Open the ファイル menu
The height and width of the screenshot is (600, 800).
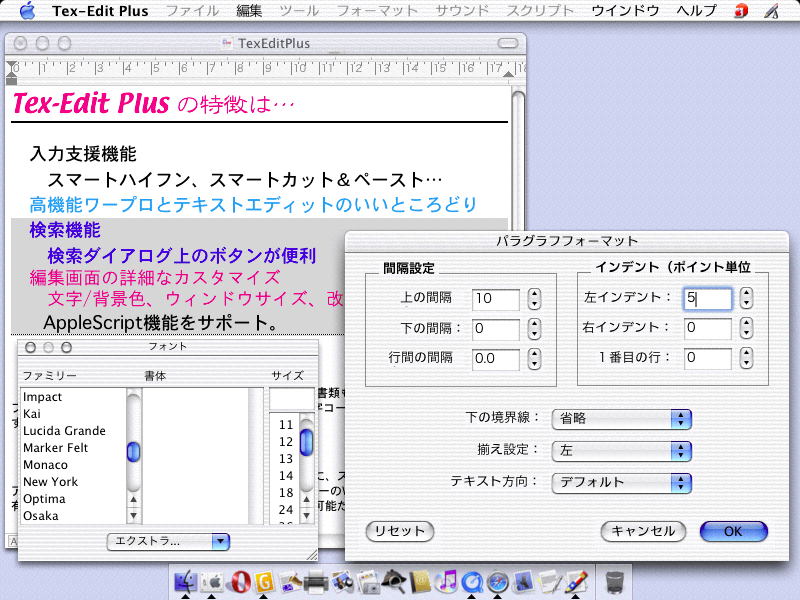pos(192,11)
